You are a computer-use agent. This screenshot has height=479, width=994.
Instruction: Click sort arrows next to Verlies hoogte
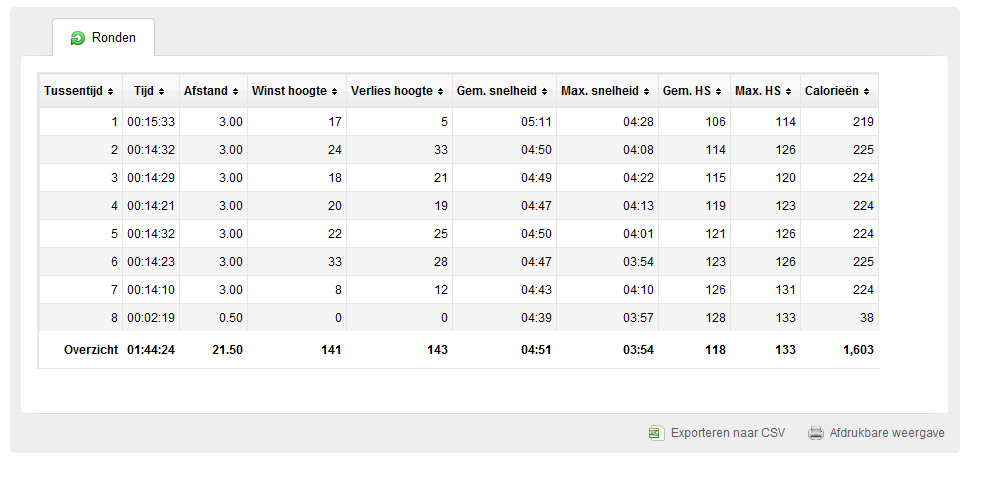coord(440,91)
